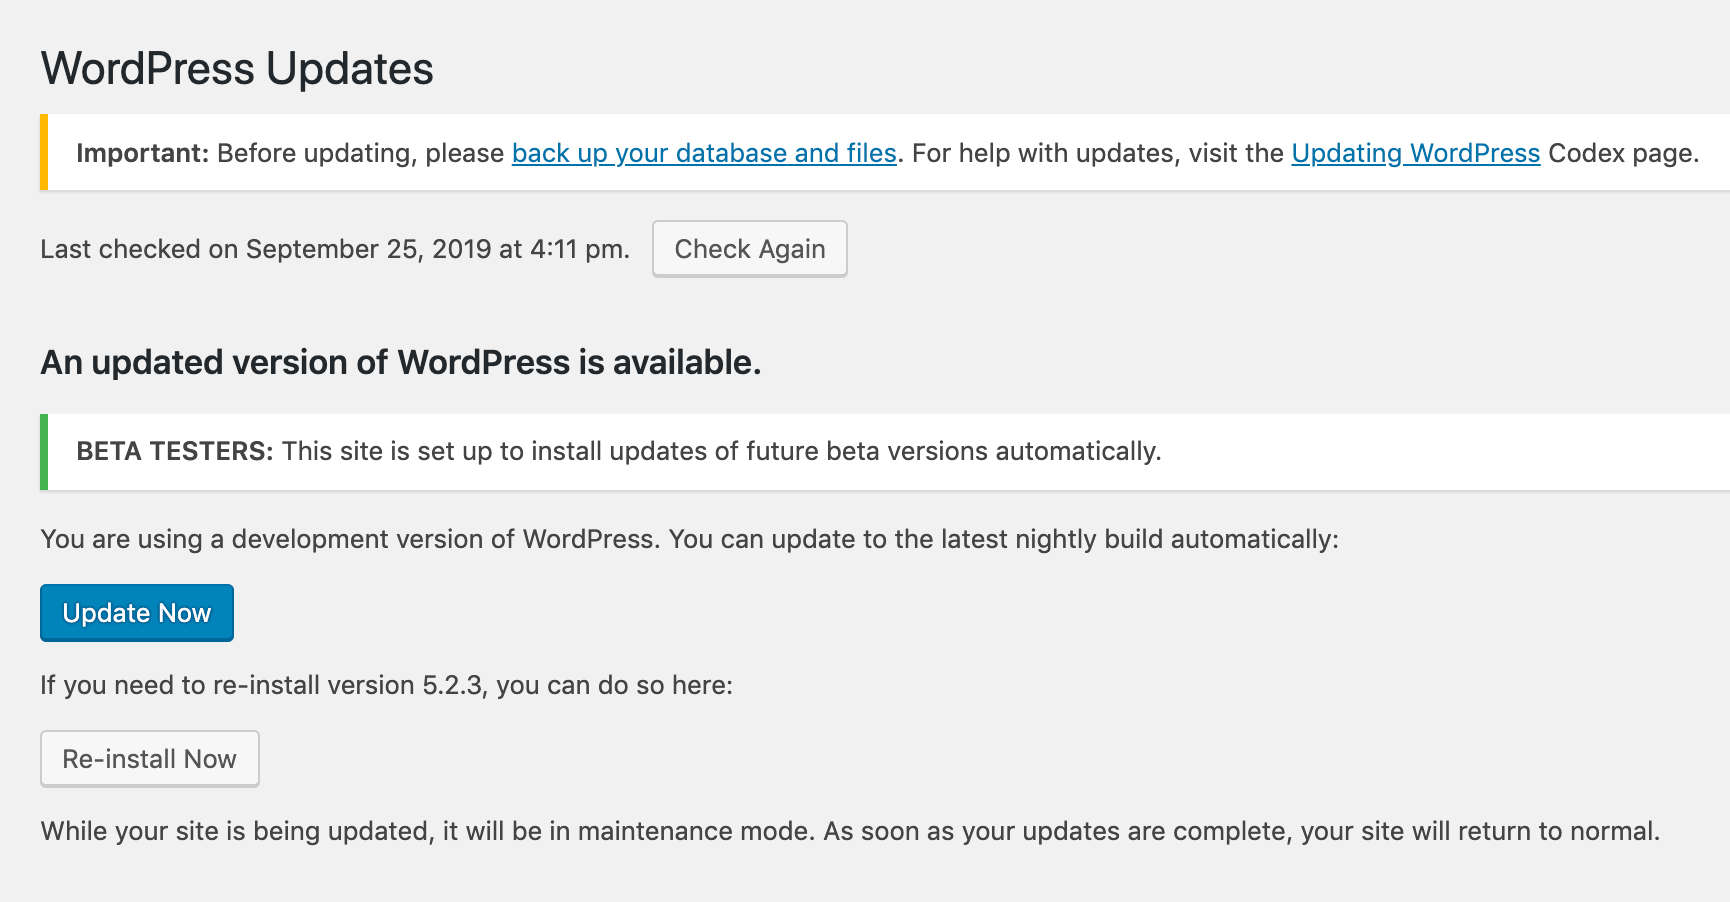Trigger an update check with Check Again
The width and height of the screenshot is (1730, 902).
click(x=749, y=248)
